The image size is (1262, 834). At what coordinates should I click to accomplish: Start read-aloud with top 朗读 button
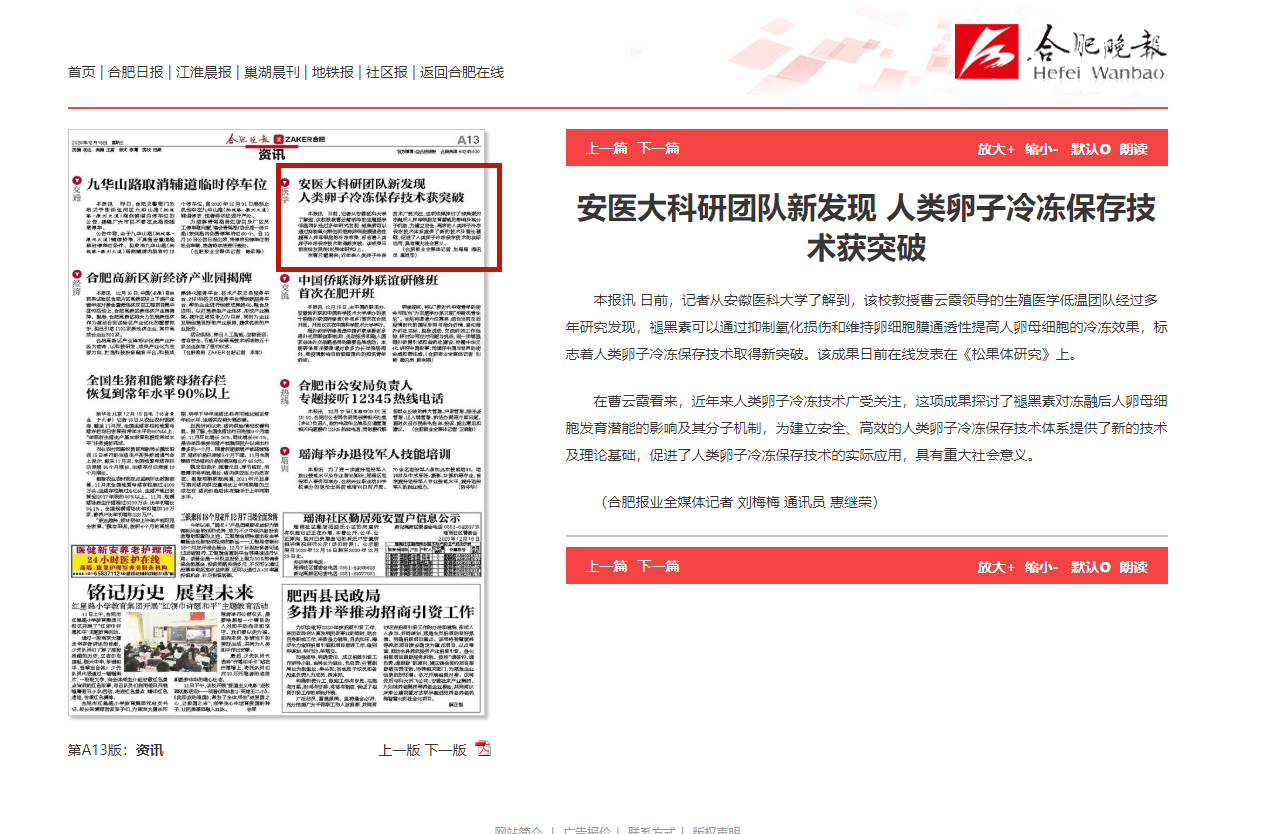coord(1133,149)
